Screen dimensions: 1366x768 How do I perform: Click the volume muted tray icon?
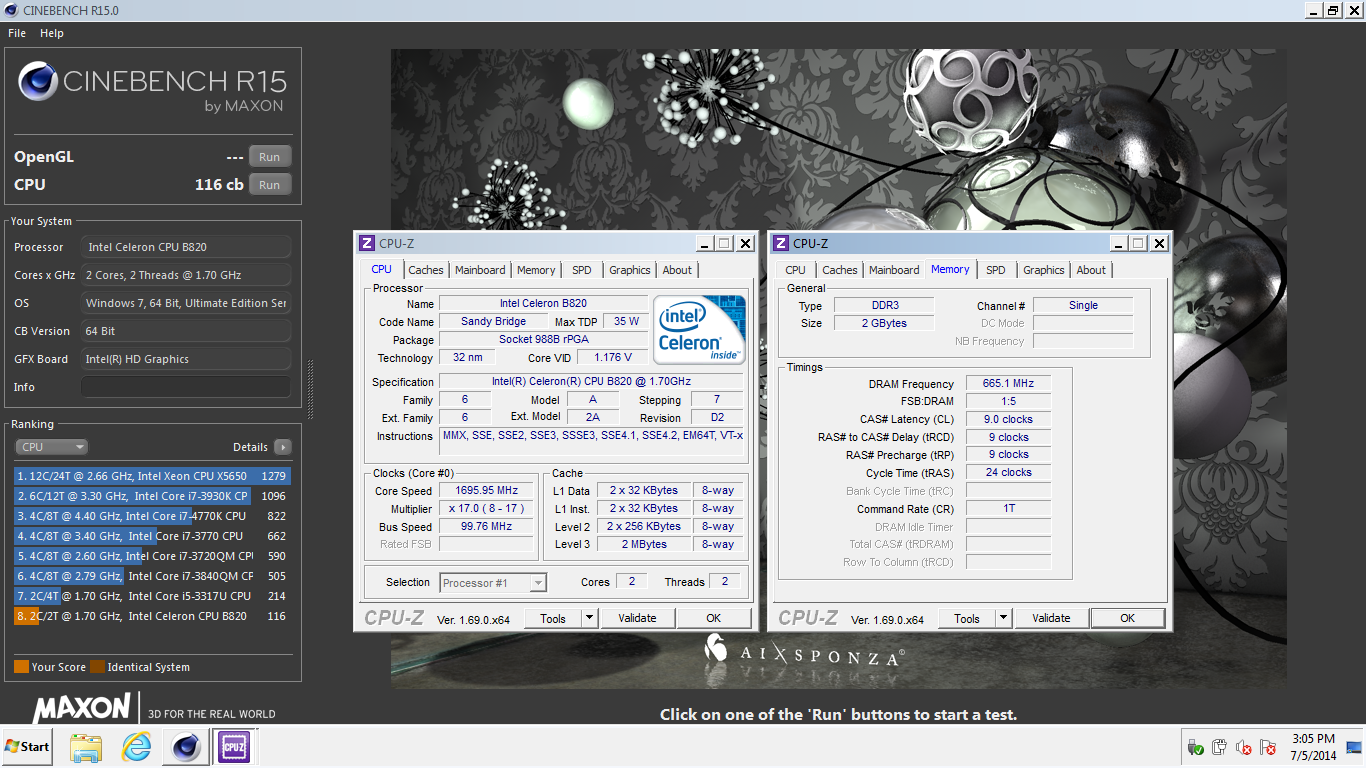tap(1244, 747)
